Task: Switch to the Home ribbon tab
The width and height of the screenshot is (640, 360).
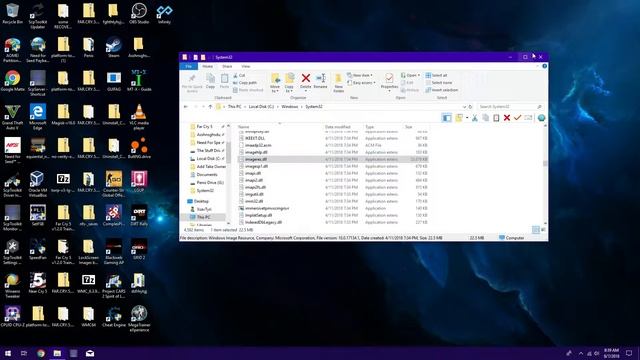Action: [207, 66]
